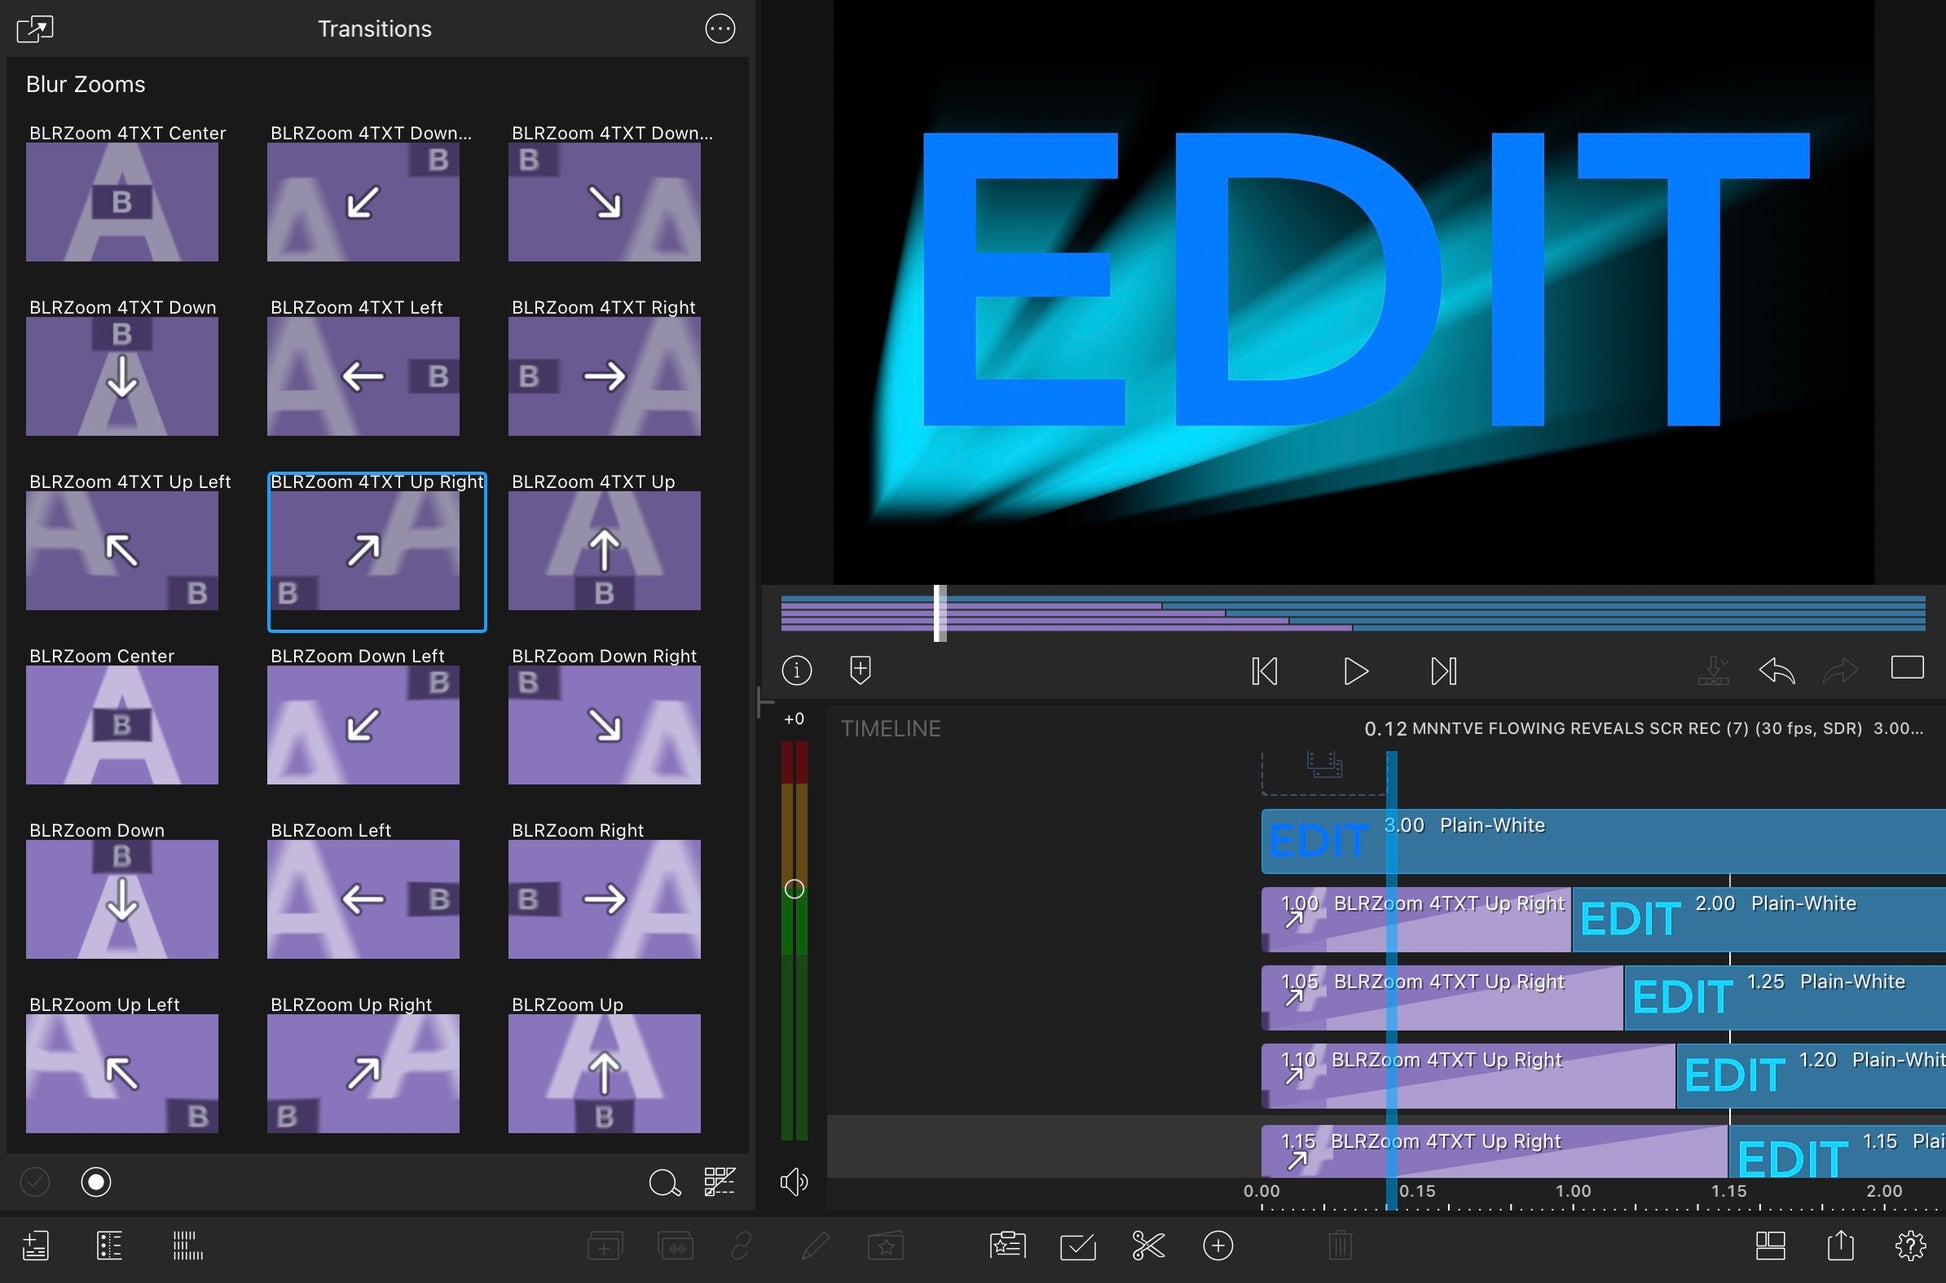Choose the BLRZoom Center transition
The width and height of the screenshot is (1946, 1283).
pos(122,724)
